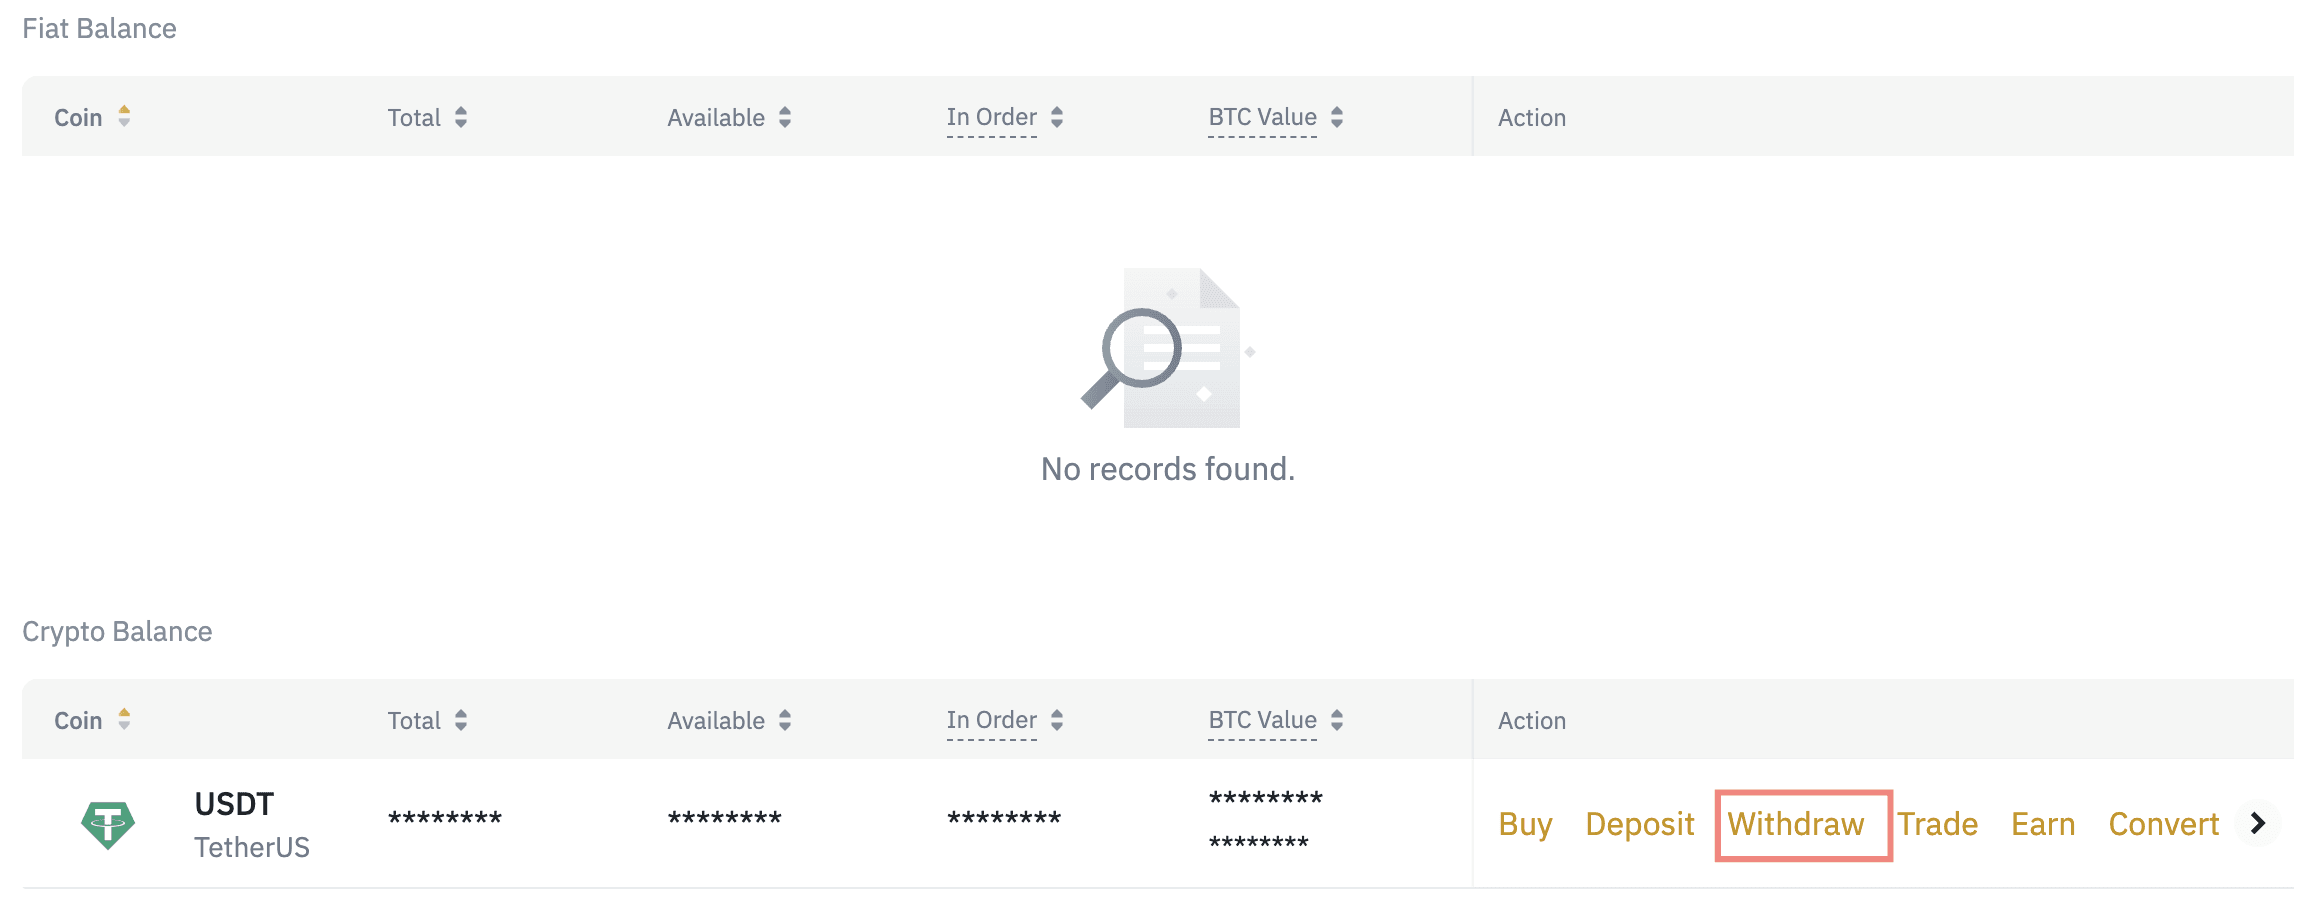The image size is (2308, 922).
Task: Sort Fiat Balance by Total arrows
Action: pyautogui.click(x=461, y=118)
